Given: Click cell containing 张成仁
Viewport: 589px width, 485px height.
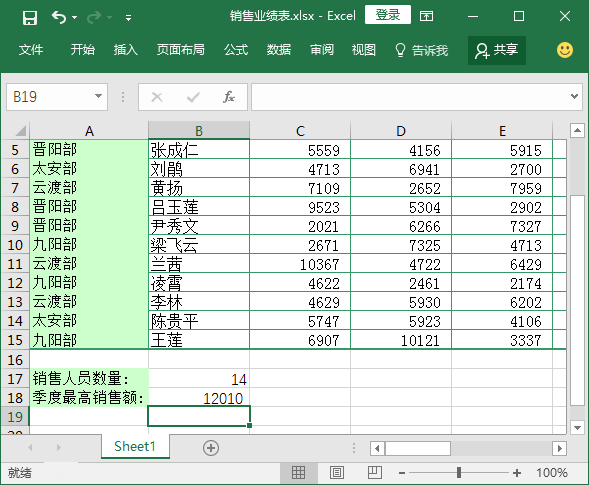Looking at the screenshot, I should pyautogui.click(x=199, y=150).
